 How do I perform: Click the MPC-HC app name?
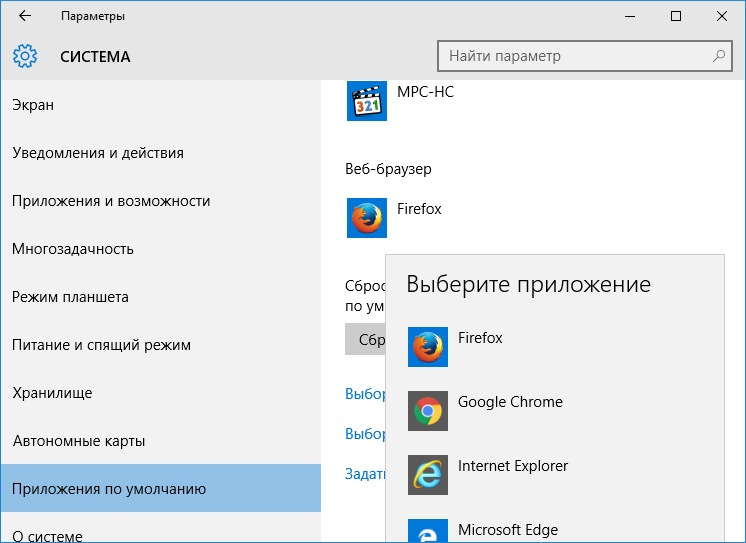425,91
